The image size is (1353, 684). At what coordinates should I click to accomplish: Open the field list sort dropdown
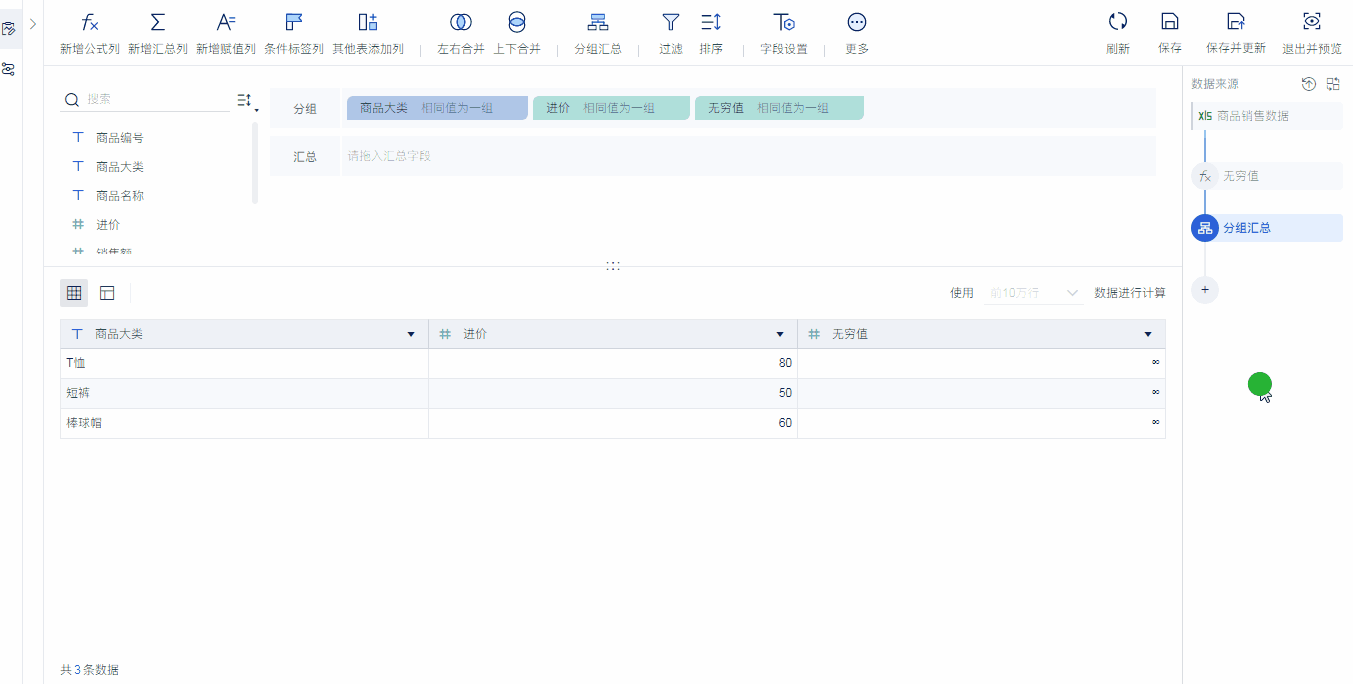pos(247,100)
